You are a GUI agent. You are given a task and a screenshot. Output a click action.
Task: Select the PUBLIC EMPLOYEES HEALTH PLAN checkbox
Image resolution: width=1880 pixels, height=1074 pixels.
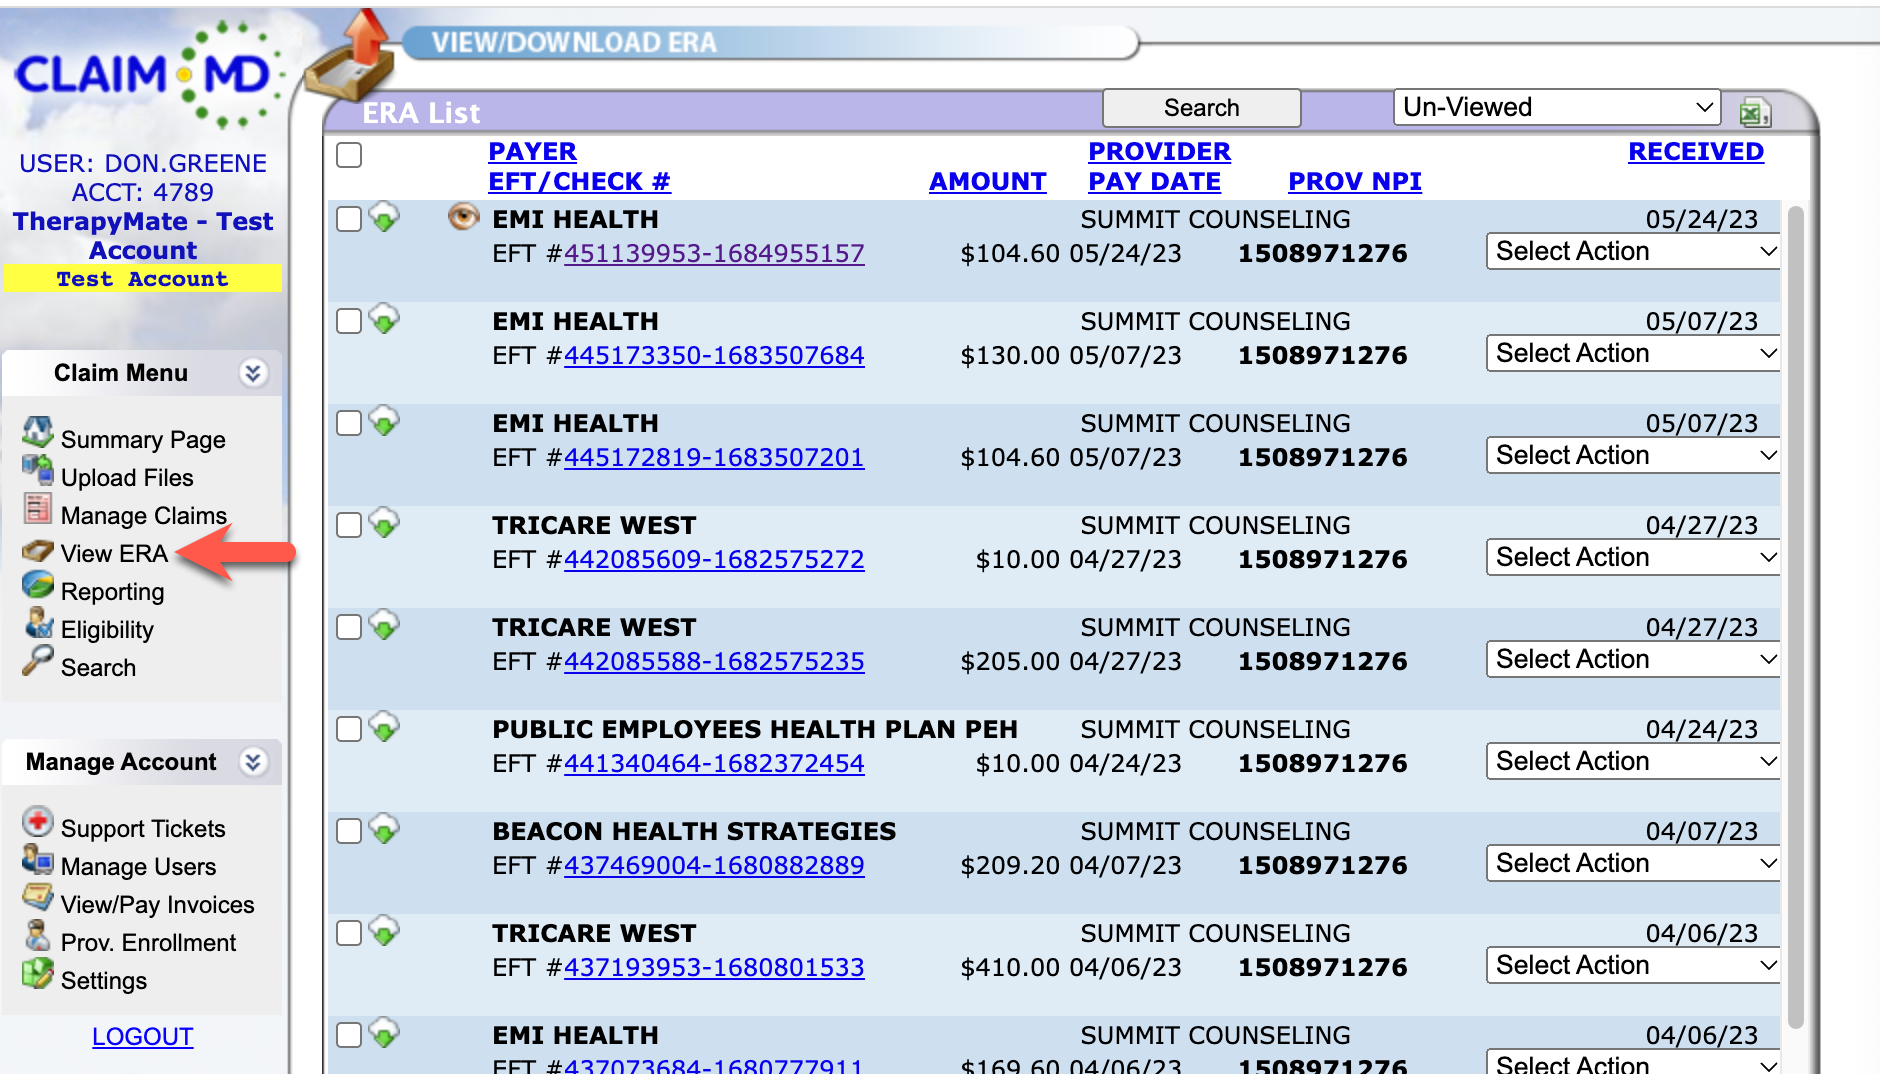[x=348, y=728]
